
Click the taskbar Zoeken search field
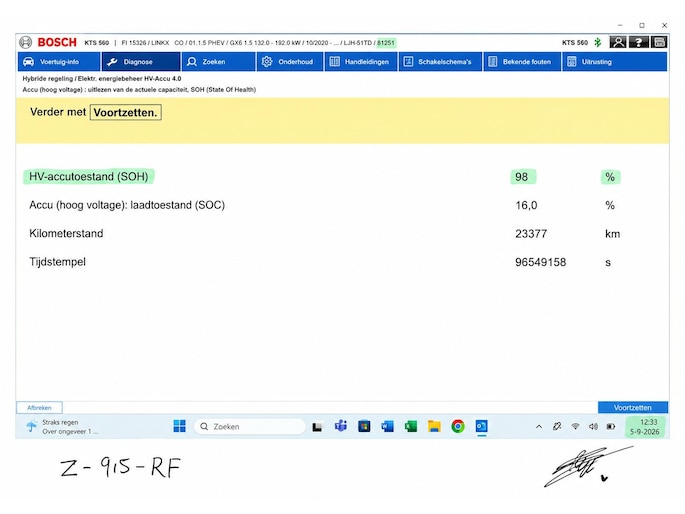[x=249, y=426]
